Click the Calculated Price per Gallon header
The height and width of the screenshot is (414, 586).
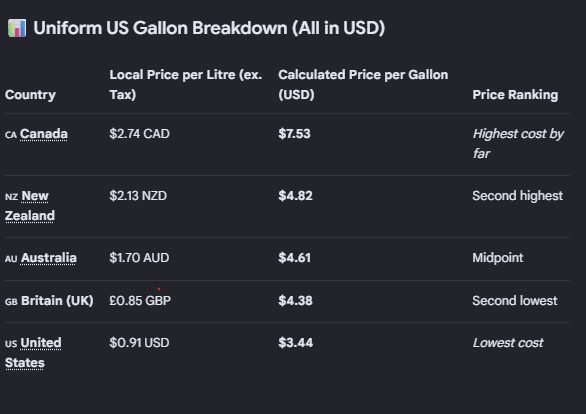(x=363, y=85)
